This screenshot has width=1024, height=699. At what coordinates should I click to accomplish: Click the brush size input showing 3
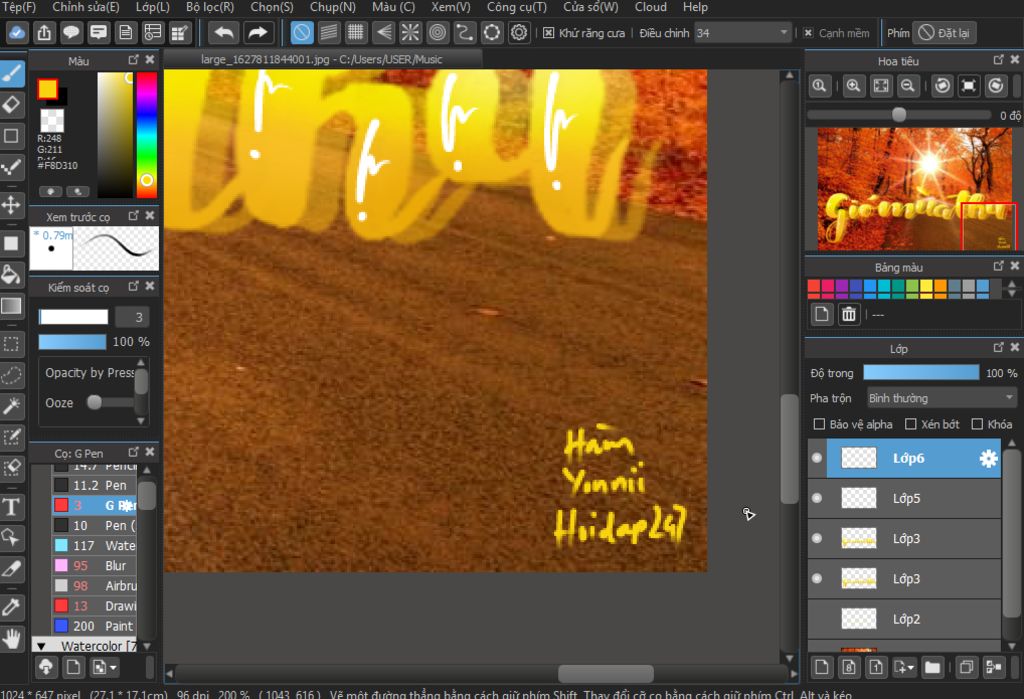(133, 317)
